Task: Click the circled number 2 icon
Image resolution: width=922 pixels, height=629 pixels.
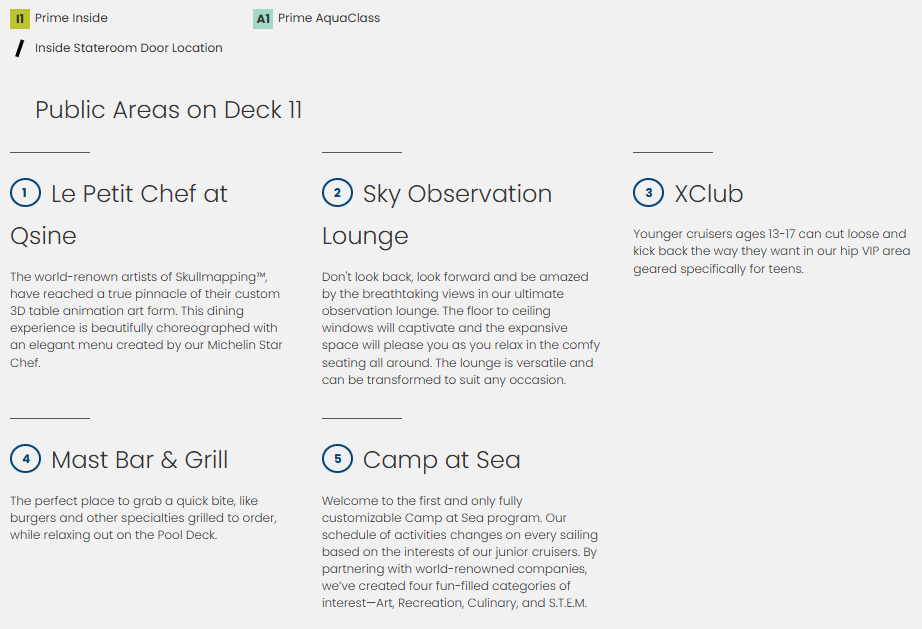Action: click(337, 193)
